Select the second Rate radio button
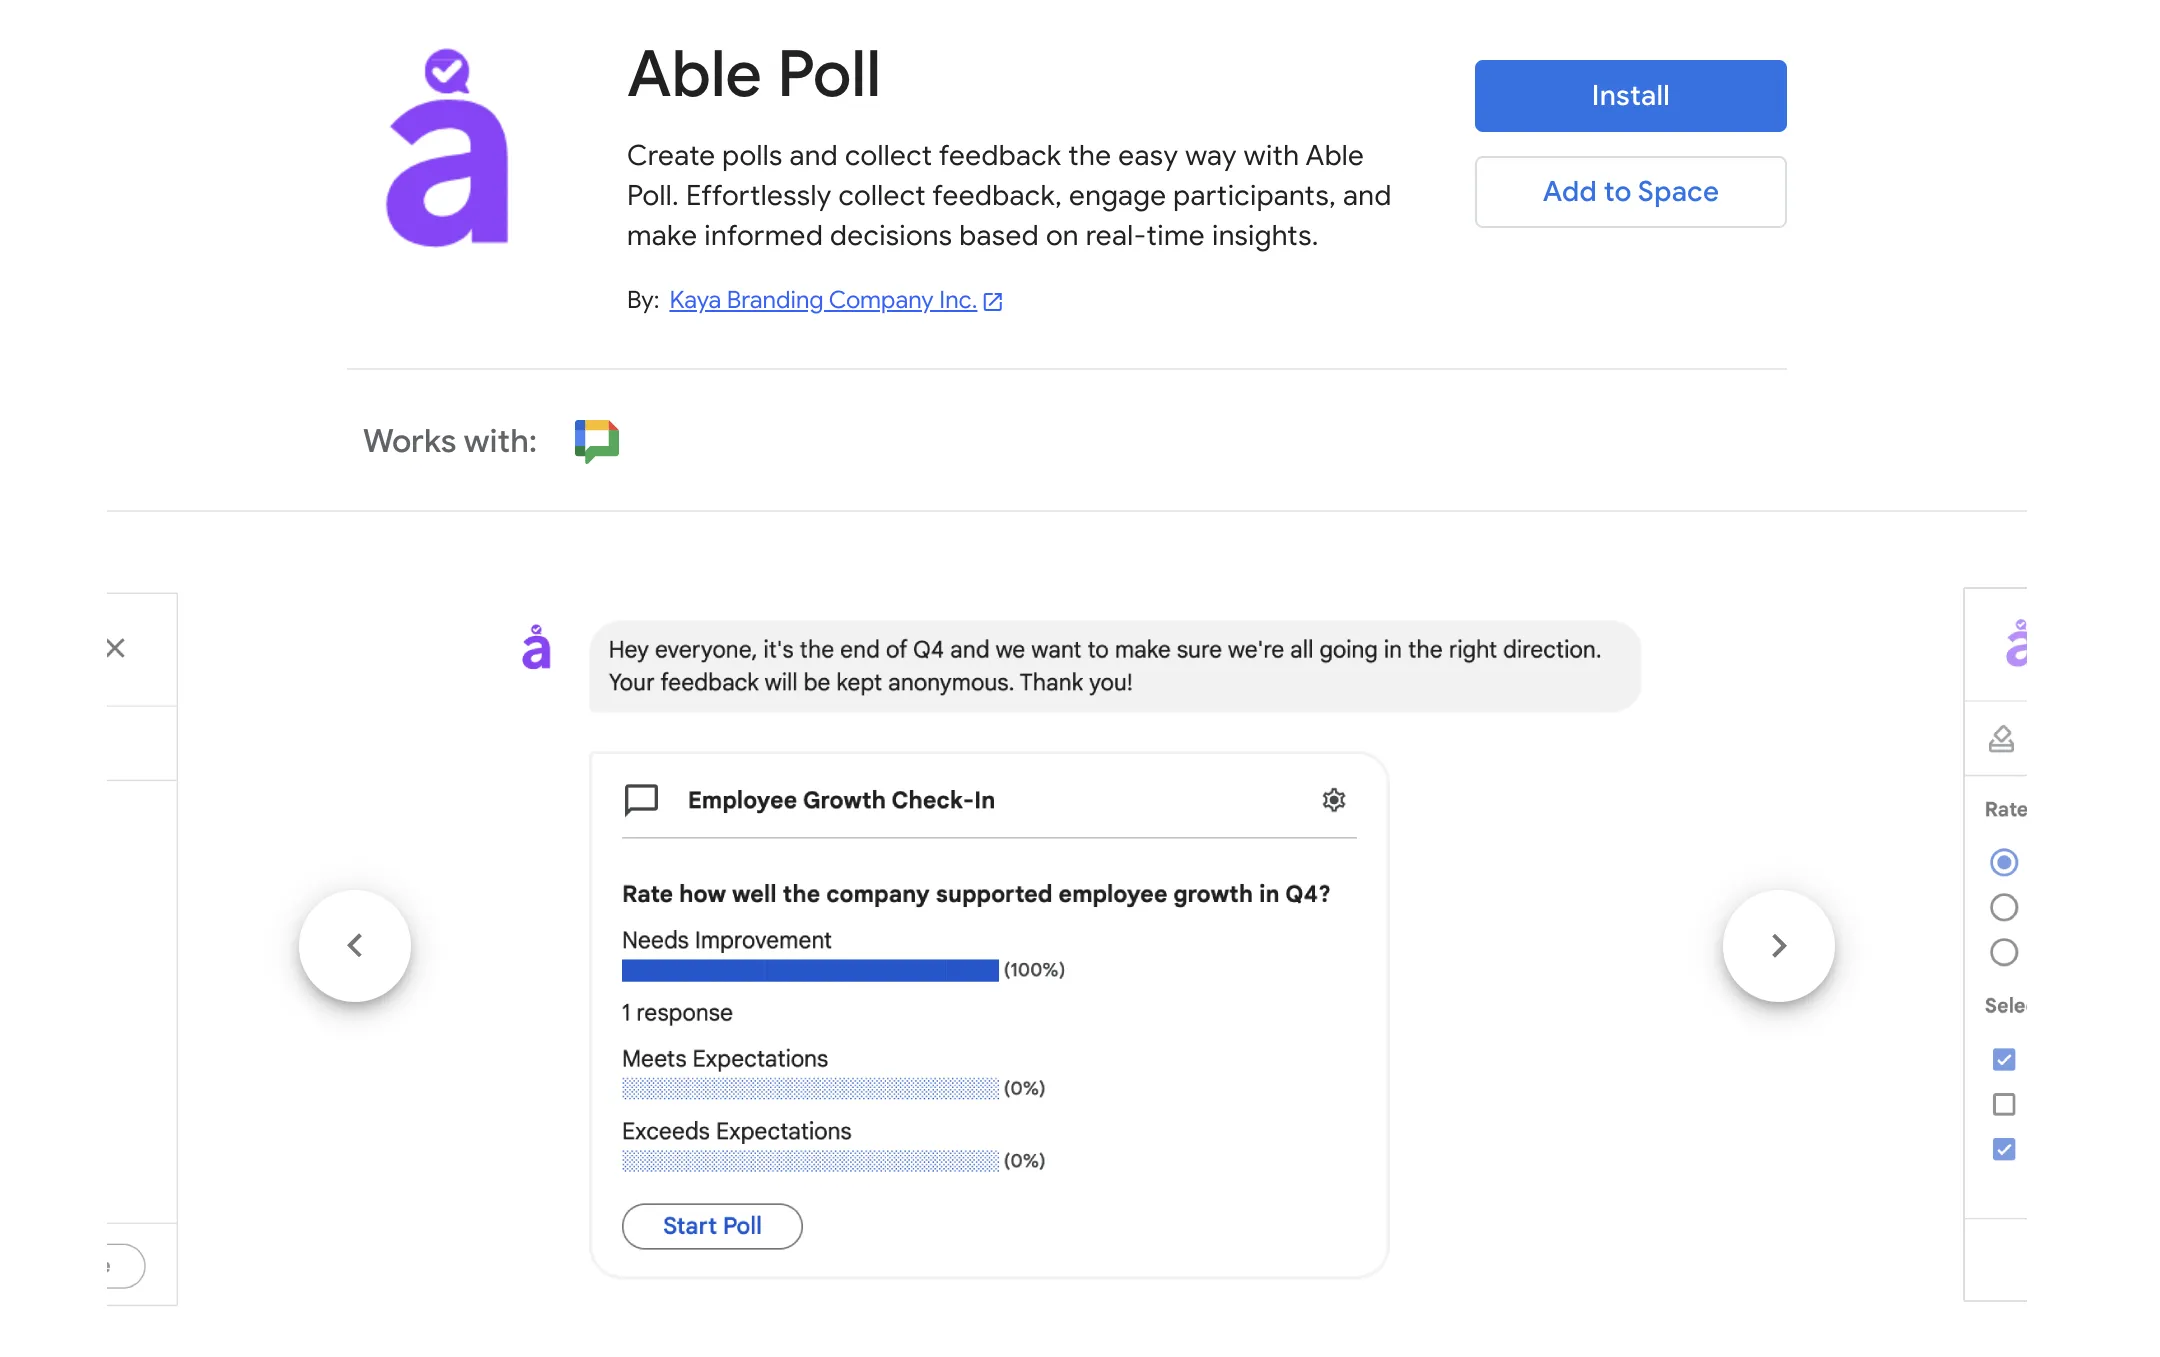This screenshot has height=1357, width=2160. point(2004,907)
